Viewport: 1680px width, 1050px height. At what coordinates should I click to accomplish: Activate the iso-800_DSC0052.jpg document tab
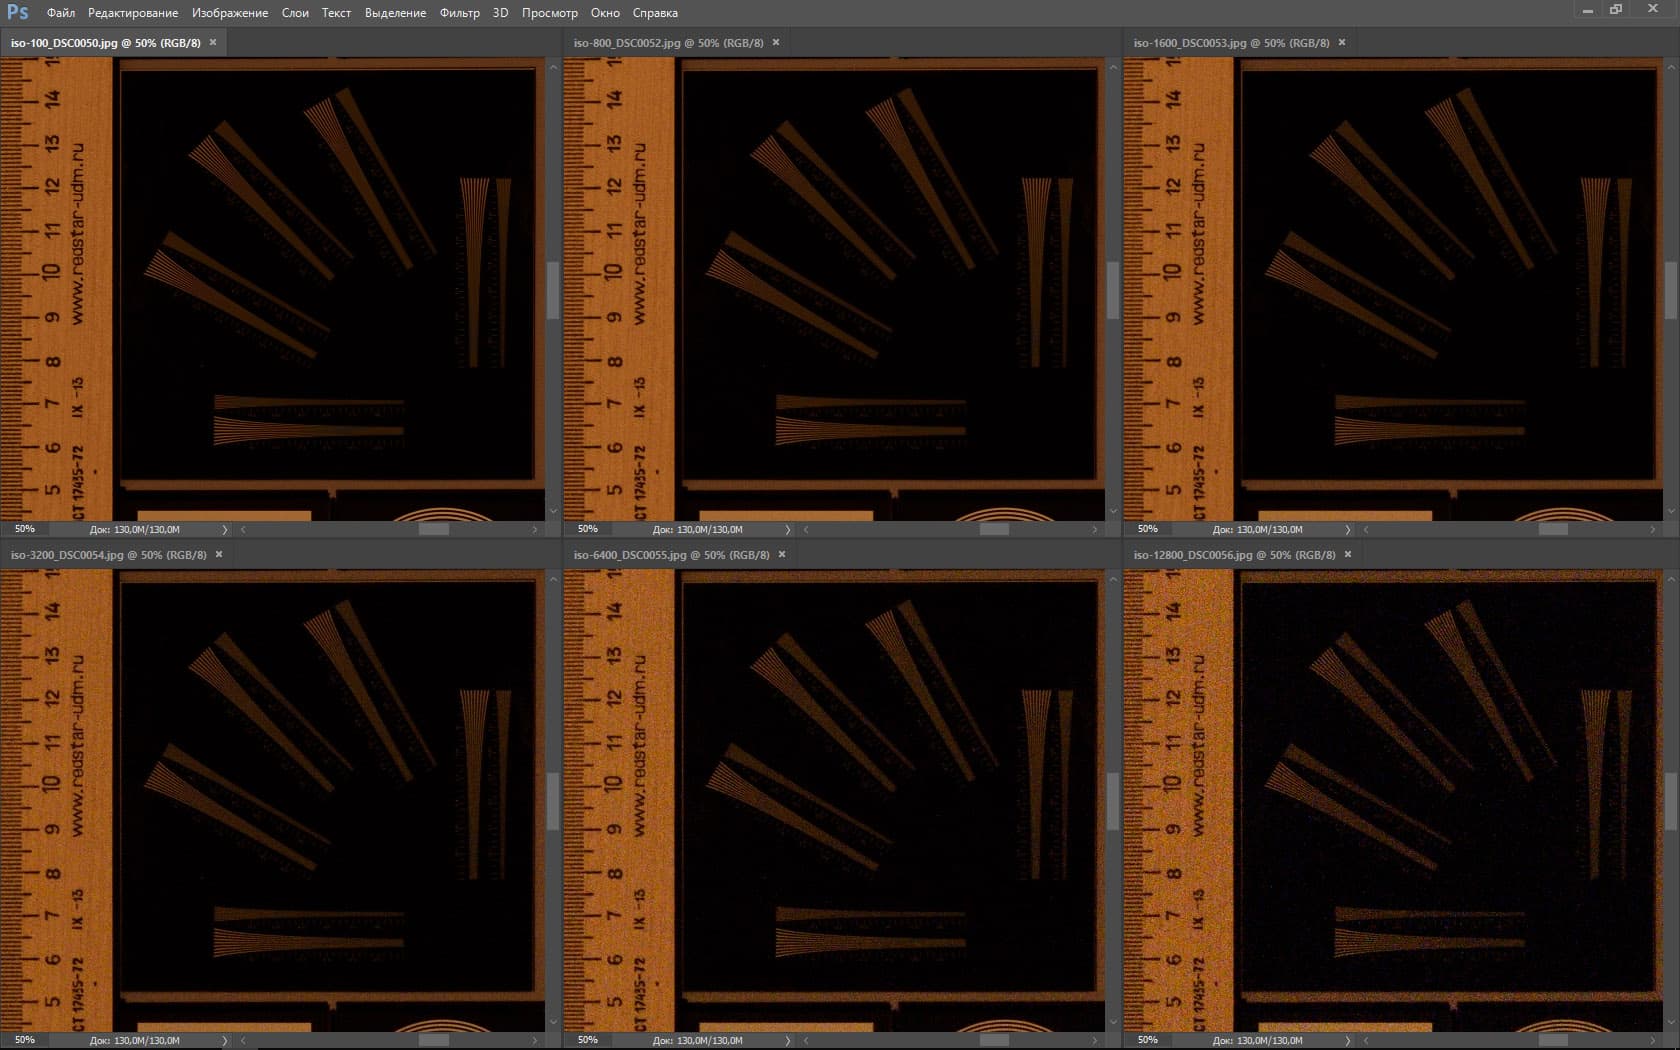(669, 43)
